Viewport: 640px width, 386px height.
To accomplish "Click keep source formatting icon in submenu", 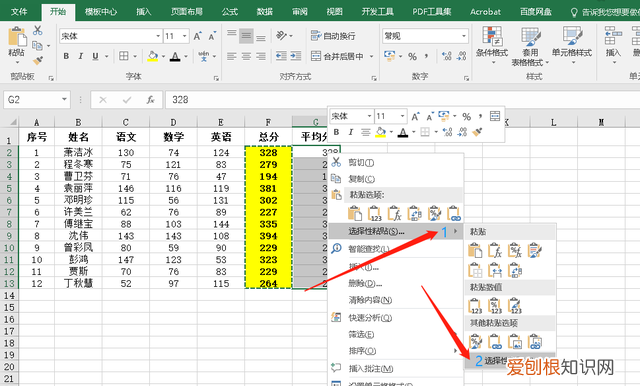I will tap(535, 251).
